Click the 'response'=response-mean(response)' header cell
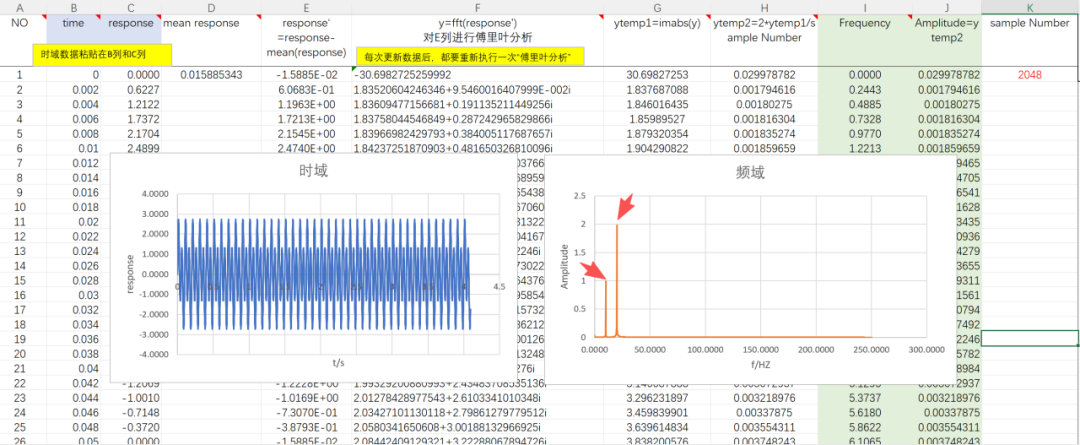 click(x=307, y=41)
